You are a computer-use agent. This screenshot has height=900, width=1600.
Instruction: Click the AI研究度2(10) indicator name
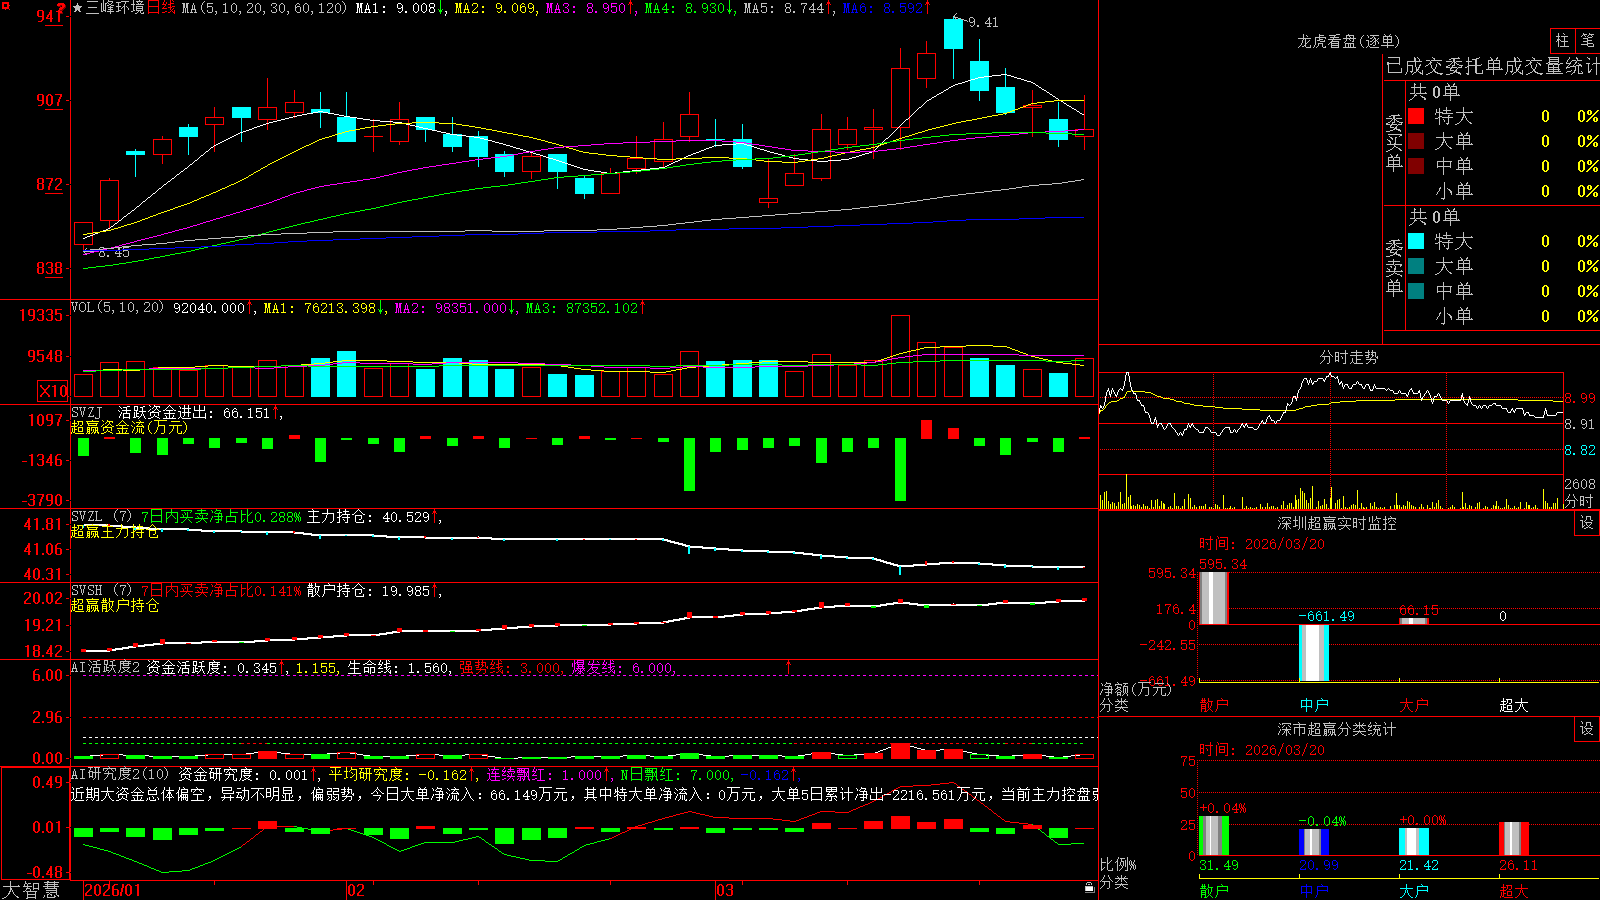coord(120,774)
